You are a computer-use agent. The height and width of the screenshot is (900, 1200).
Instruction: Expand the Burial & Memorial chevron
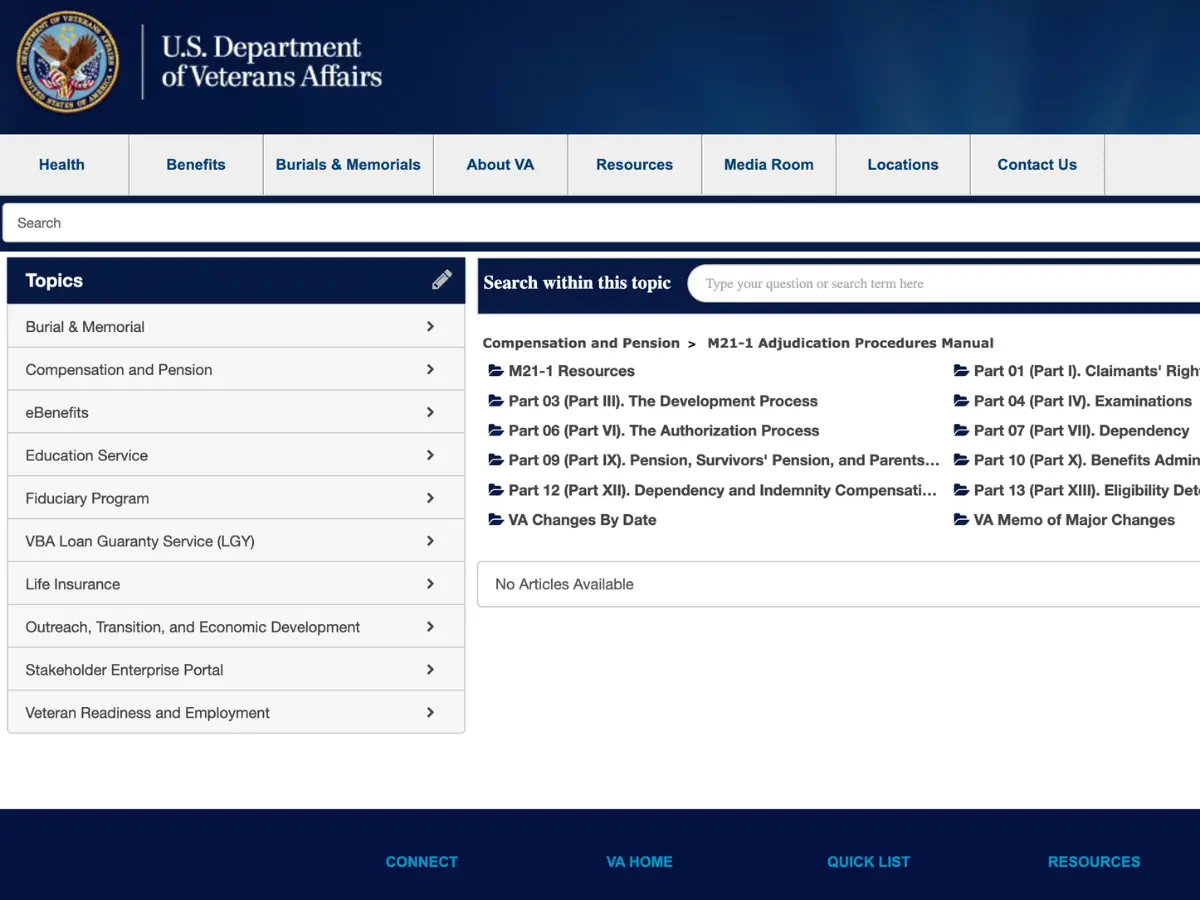(x=430, y=326)
